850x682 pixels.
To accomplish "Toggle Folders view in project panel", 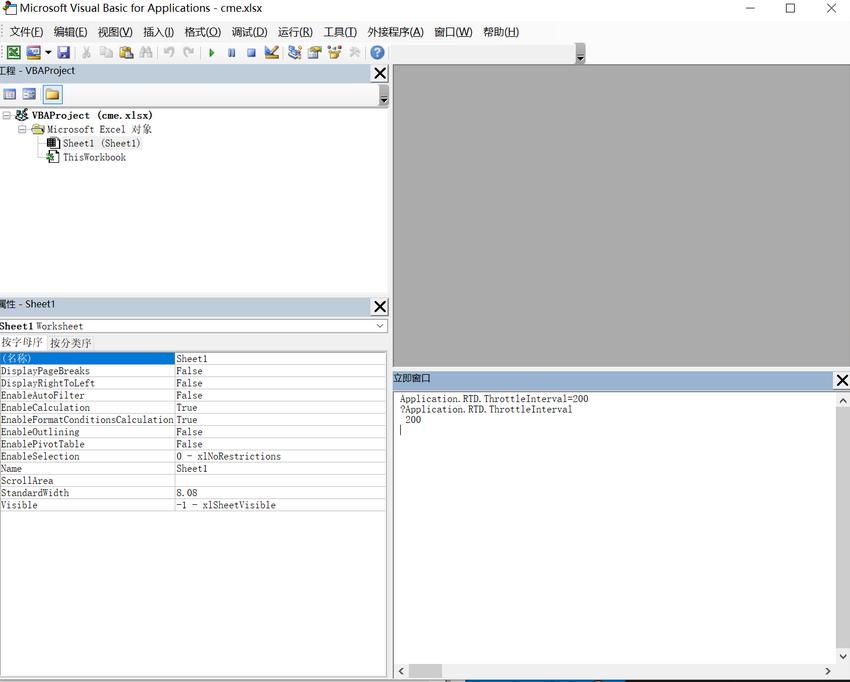I will point(52,94).
